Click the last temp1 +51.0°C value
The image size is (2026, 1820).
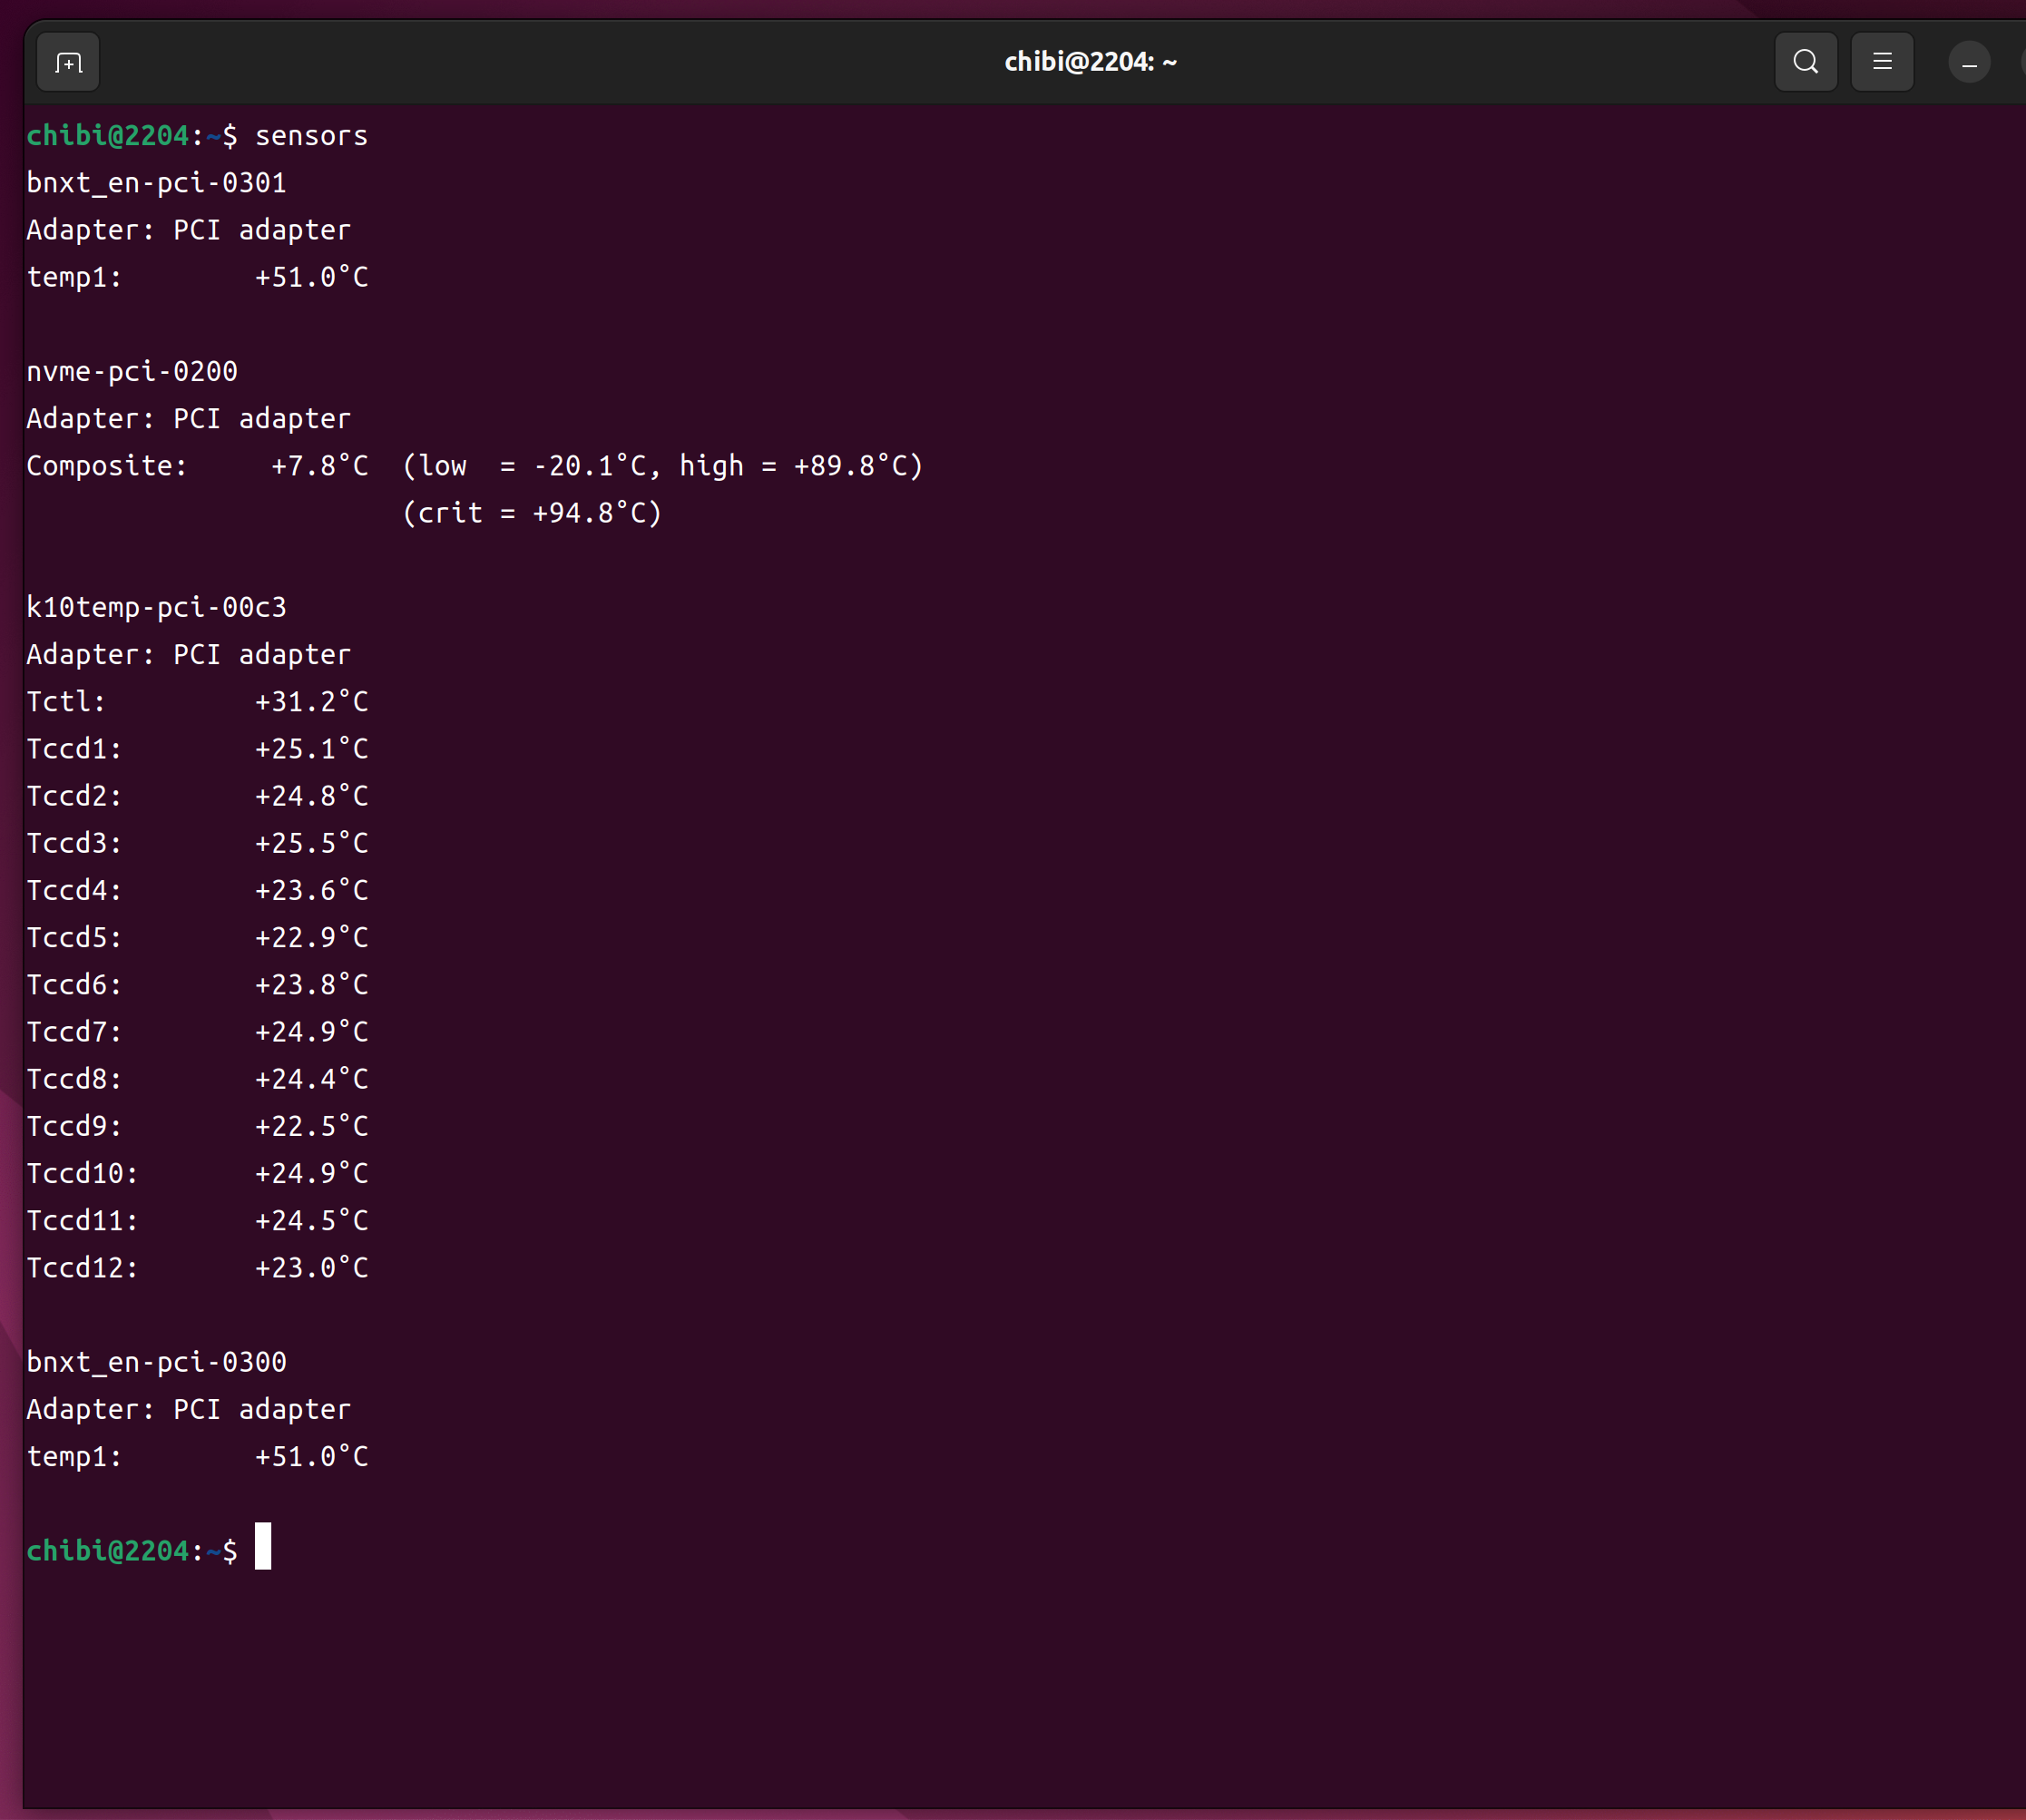(x=311, y=1457)
